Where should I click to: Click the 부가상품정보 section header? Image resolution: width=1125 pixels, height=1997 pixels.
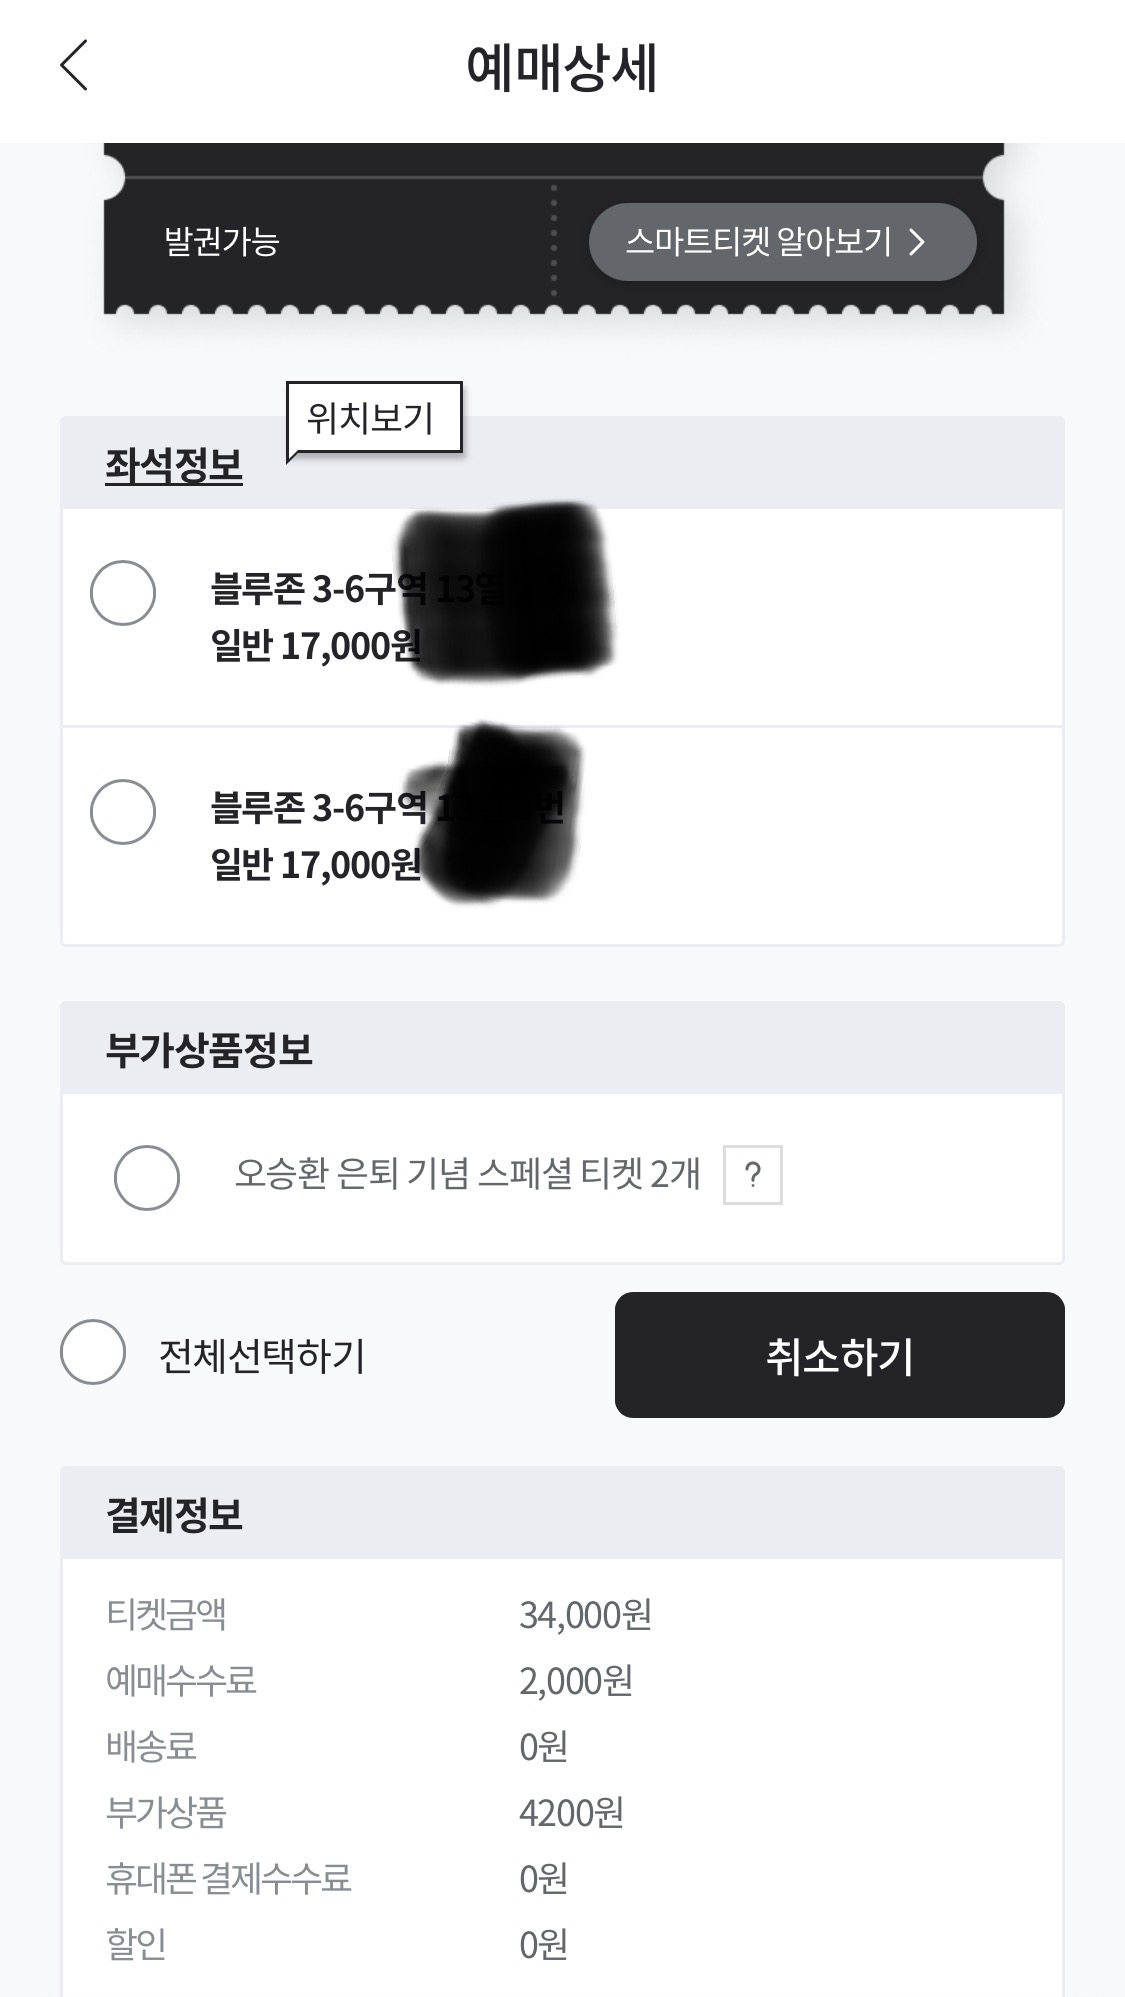point(209,1050)
